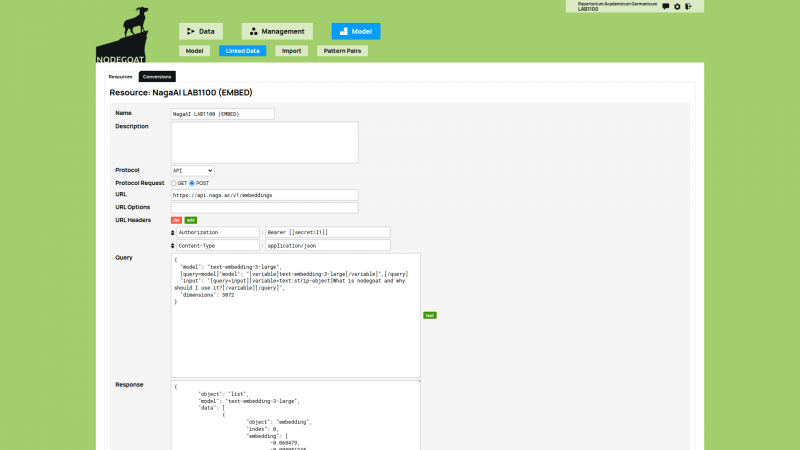800x450 pixels.
Task: Open the Protocol dropdown
Action: tap(193, 171)
